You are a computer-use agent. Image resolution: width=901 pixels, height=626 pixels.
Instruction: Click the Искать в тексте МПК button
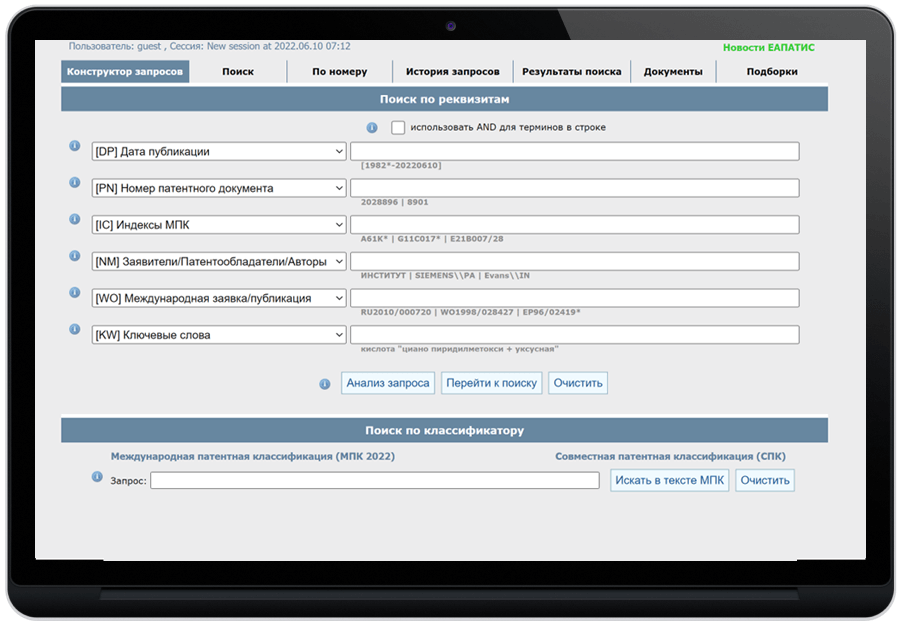669,480
